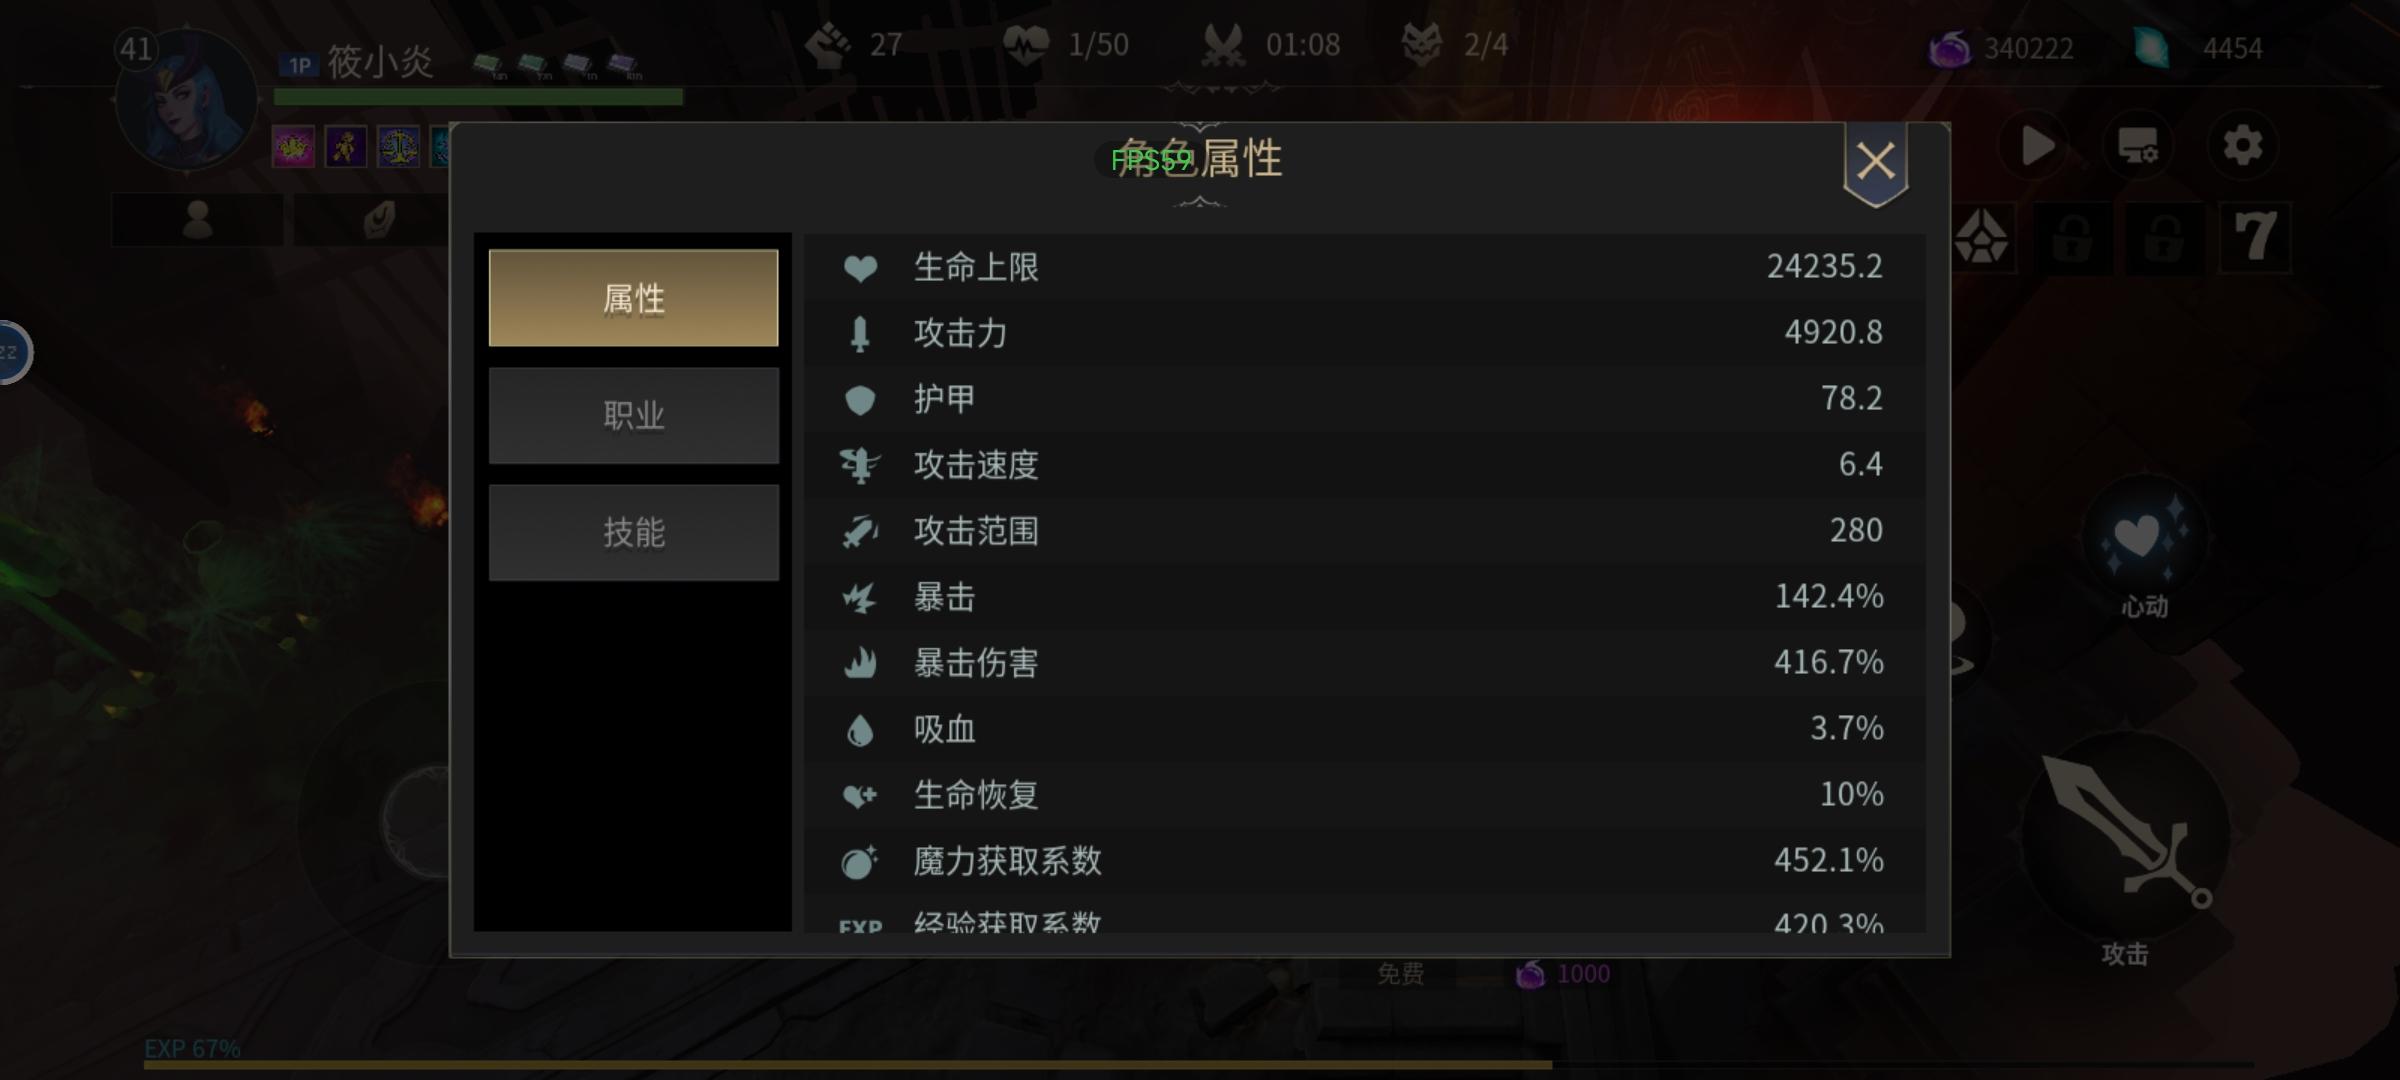Click the 护甲 shield icon
The image size is (2400, 1080).
point(860,399)
